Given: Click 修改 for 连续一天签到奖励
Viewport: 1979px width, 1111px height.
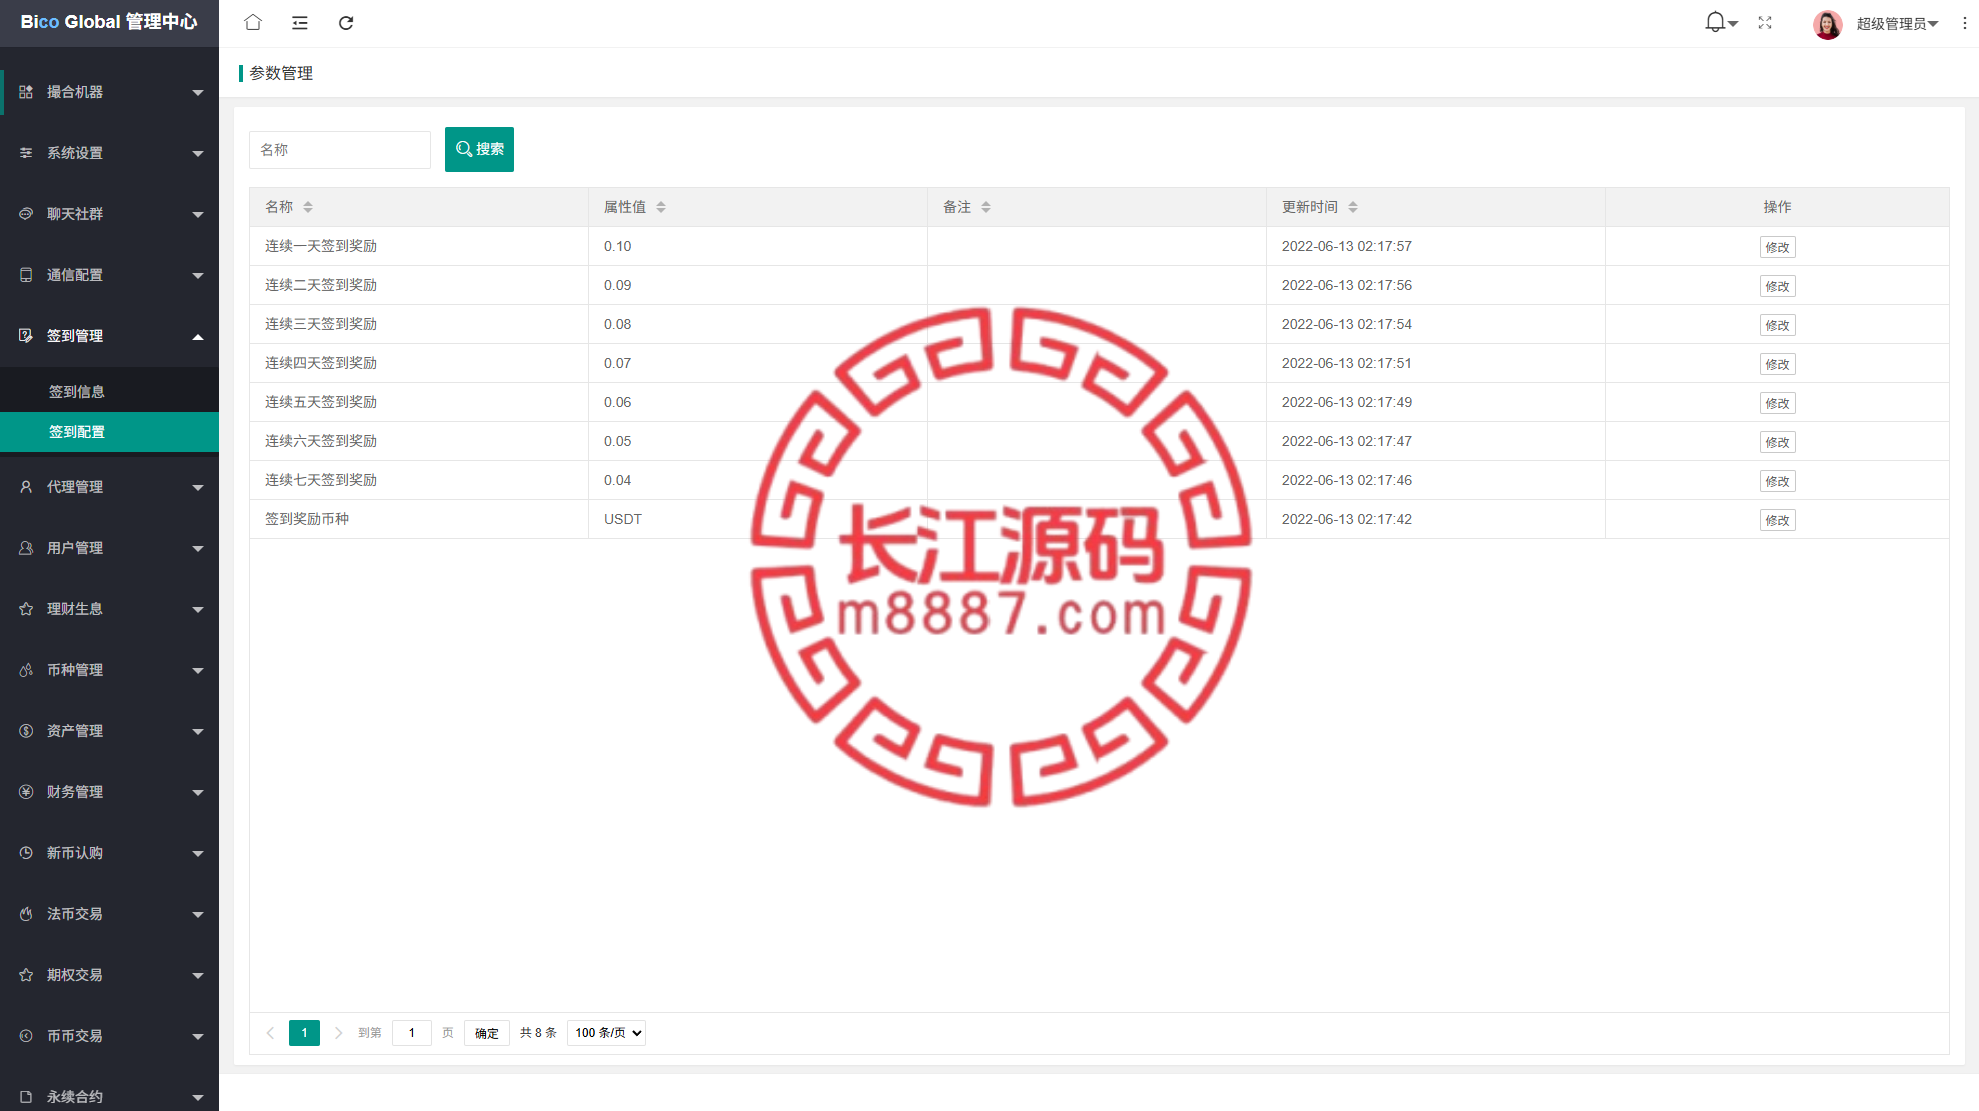Looking at the screenshot, I should pos(1777,247).
